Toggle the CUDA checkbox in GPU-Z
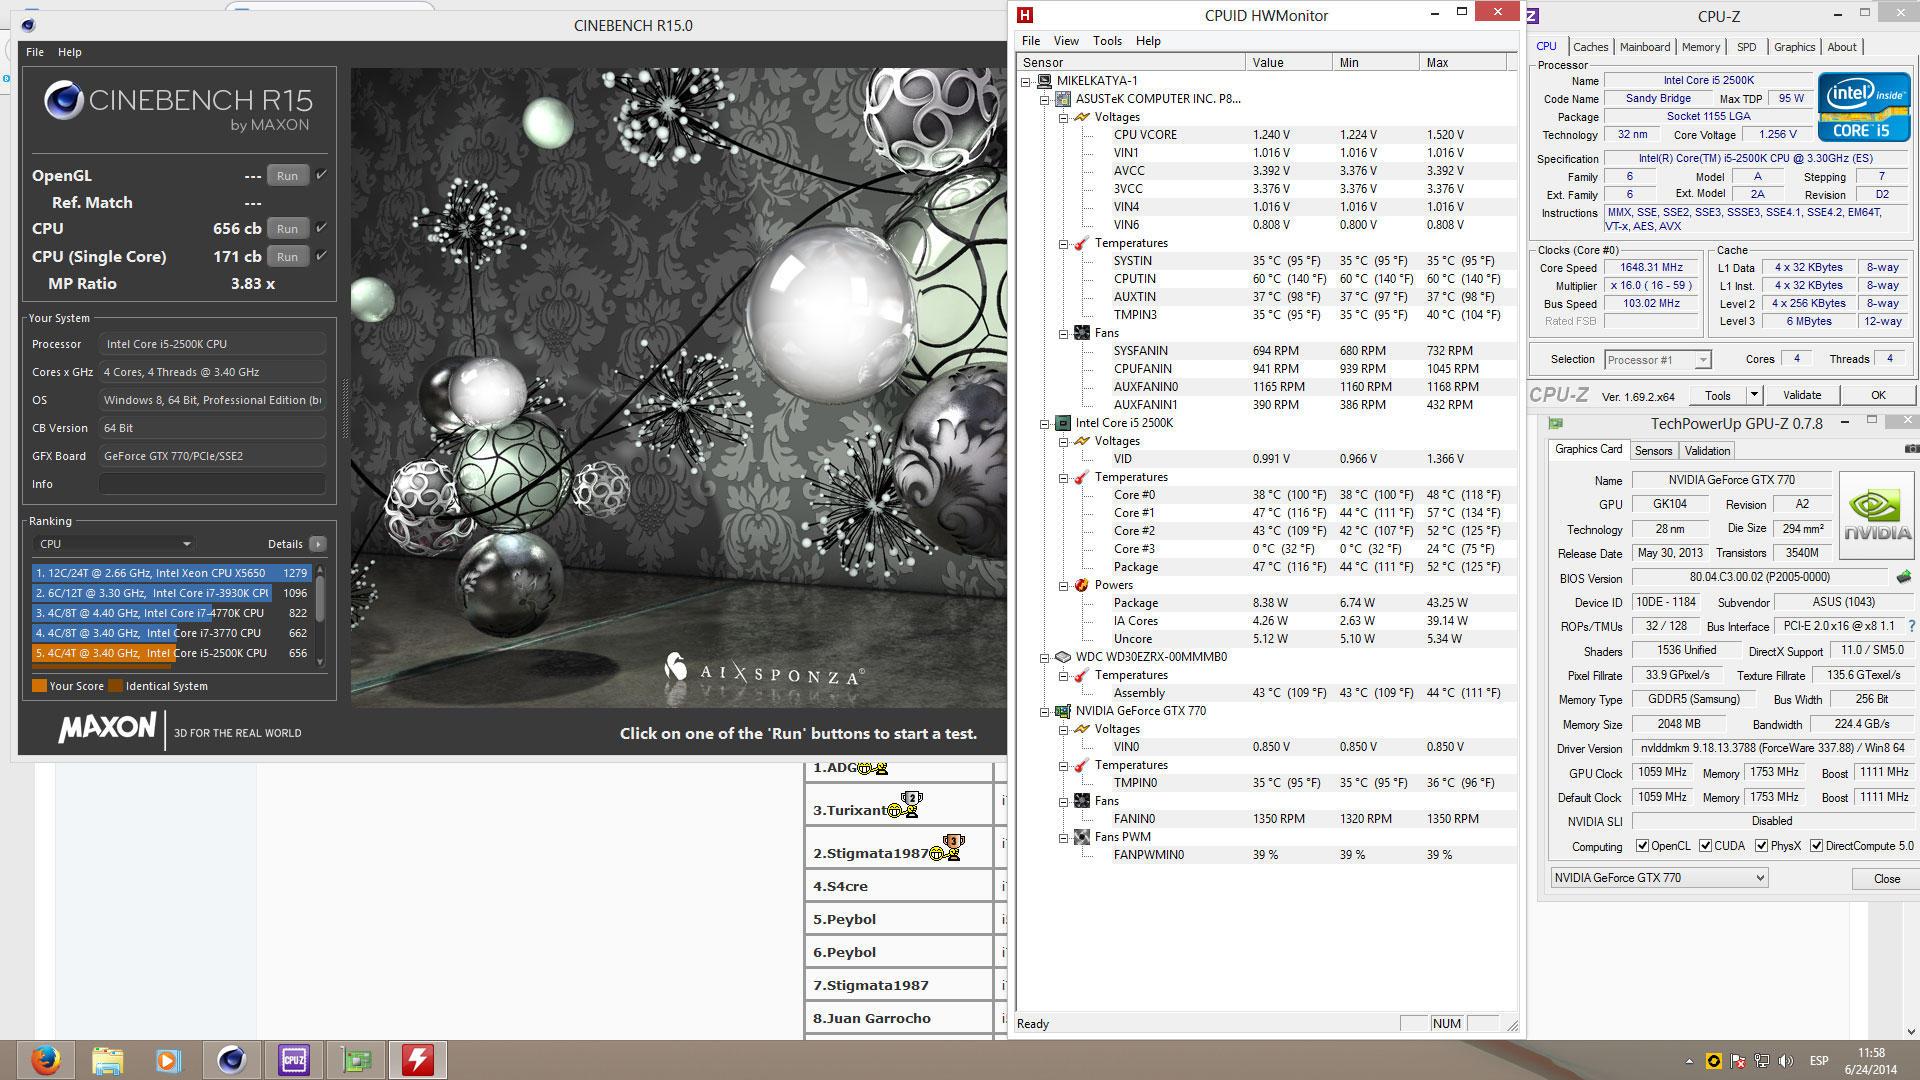This screenshot has height=1080, width=1920. pyautogui.click(x=1705, y=846)
